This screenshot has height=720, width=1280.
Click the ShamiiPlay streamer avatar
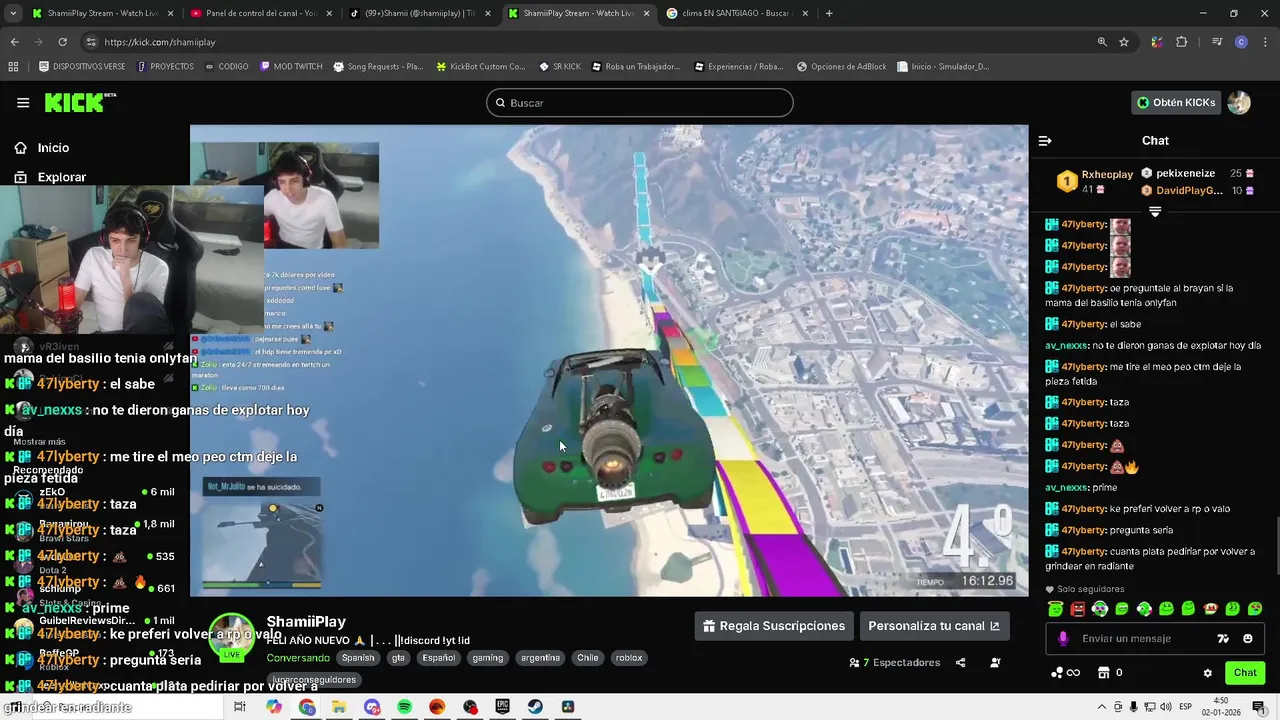[231, 637]
